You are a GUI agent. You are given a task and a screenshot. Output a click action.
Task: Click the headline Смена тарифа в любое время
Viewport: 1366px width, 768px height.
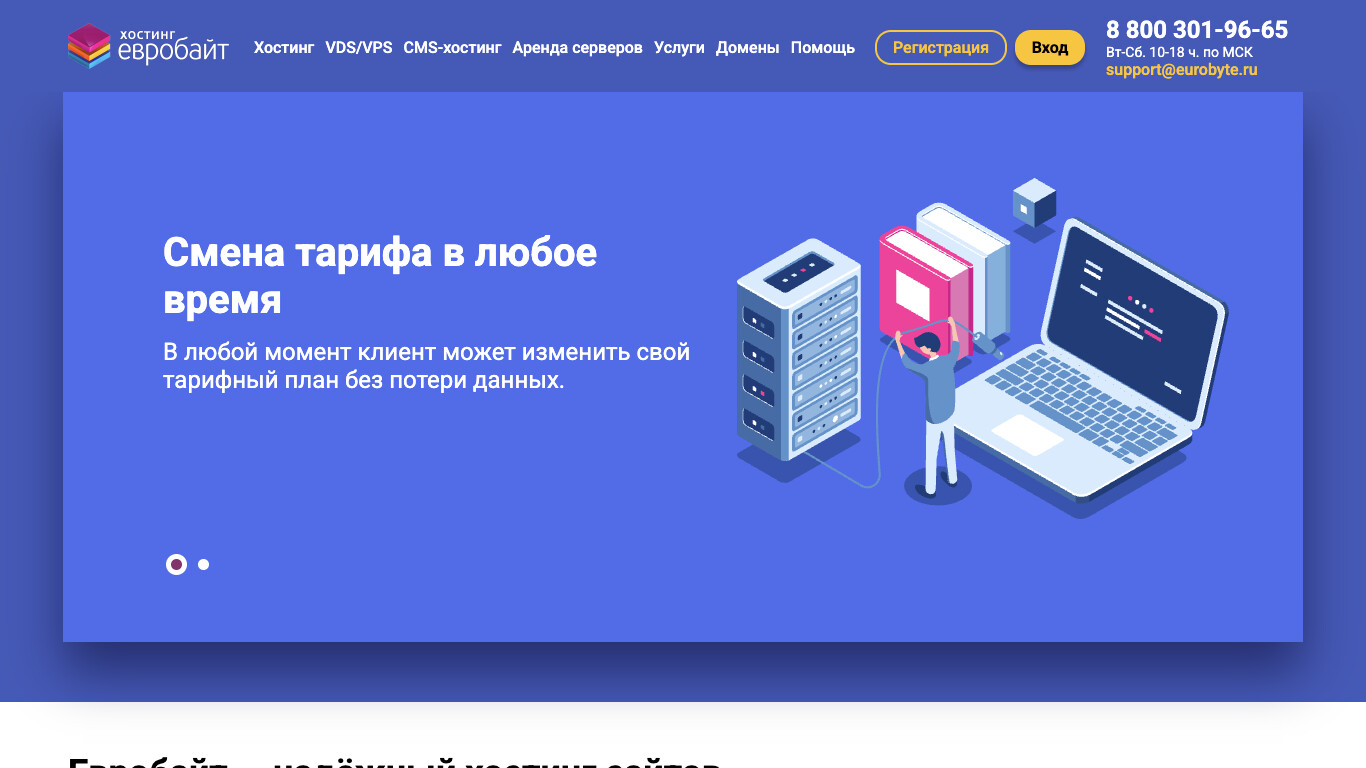pos(380,277)
